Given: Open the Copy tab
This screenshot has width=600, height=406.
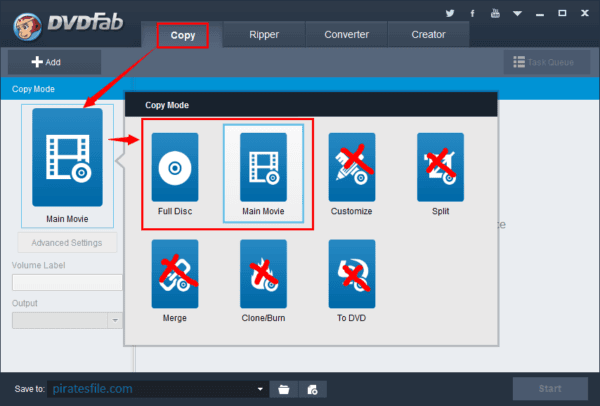Looking at the screenshot, I should (x=183, y=35).
